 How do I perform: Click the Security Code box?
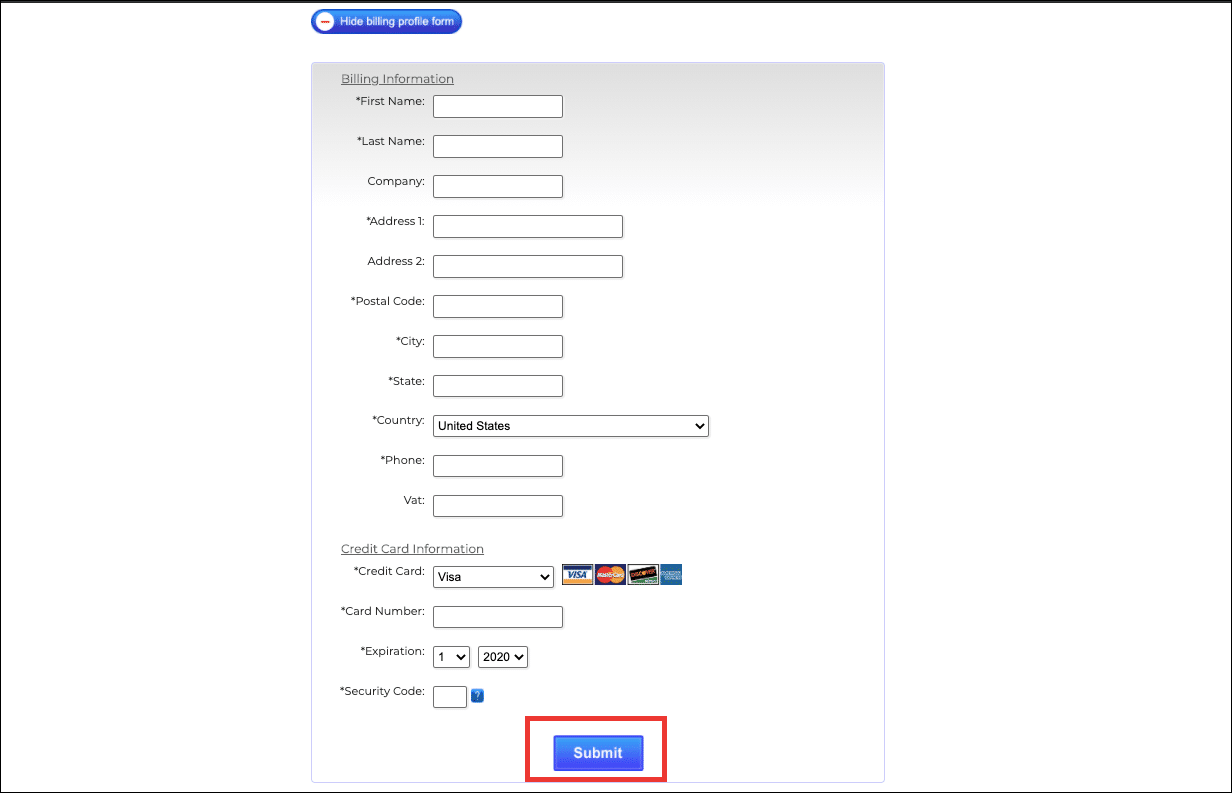(449, 697)
